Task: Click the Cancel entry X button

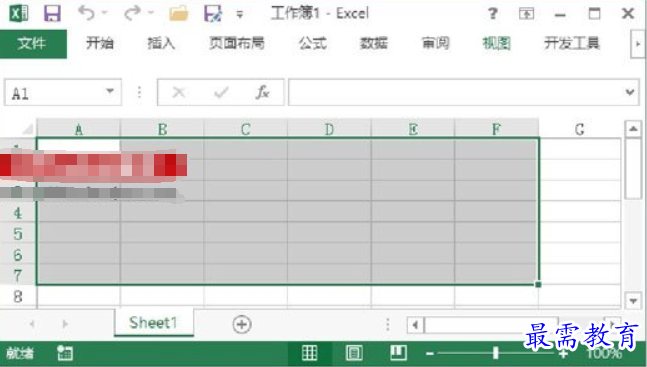Action: pyautogui.click(x=178, y=92)
